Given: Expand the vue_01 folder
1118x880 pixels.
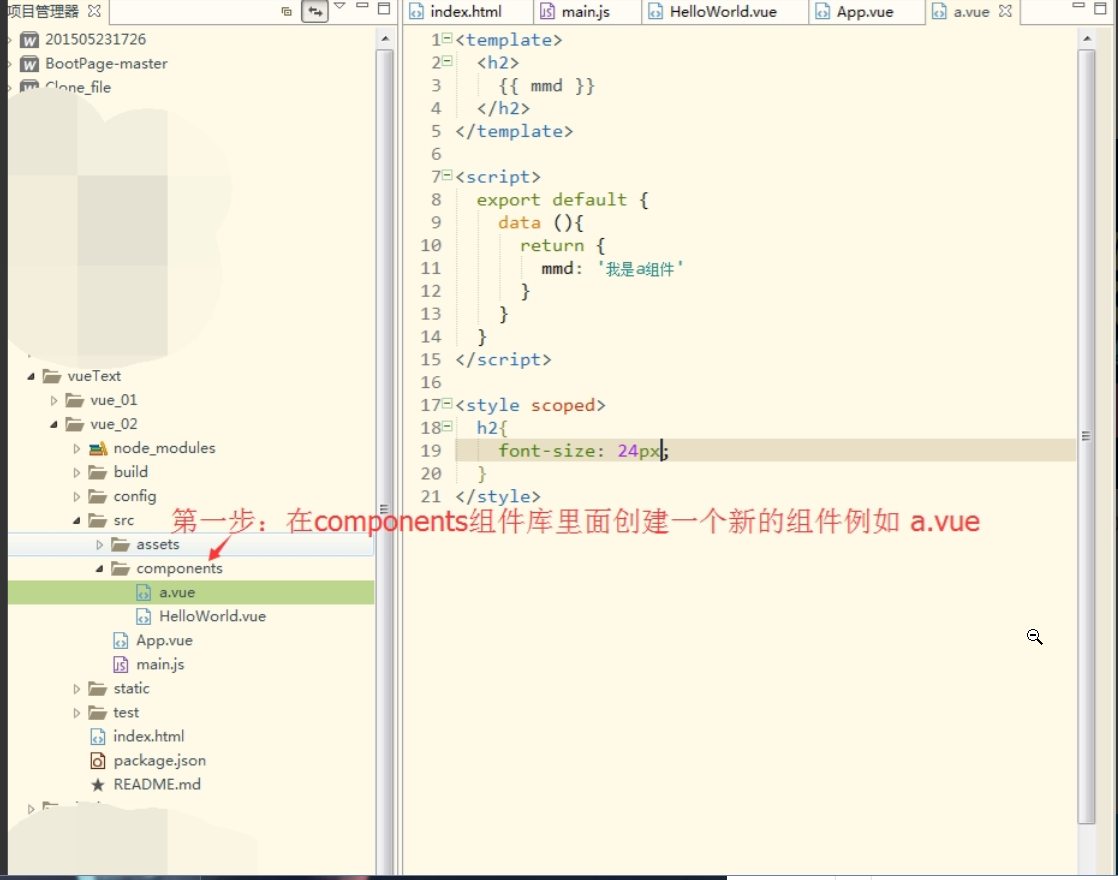Looking at the screenshot, I should [53, 400].
